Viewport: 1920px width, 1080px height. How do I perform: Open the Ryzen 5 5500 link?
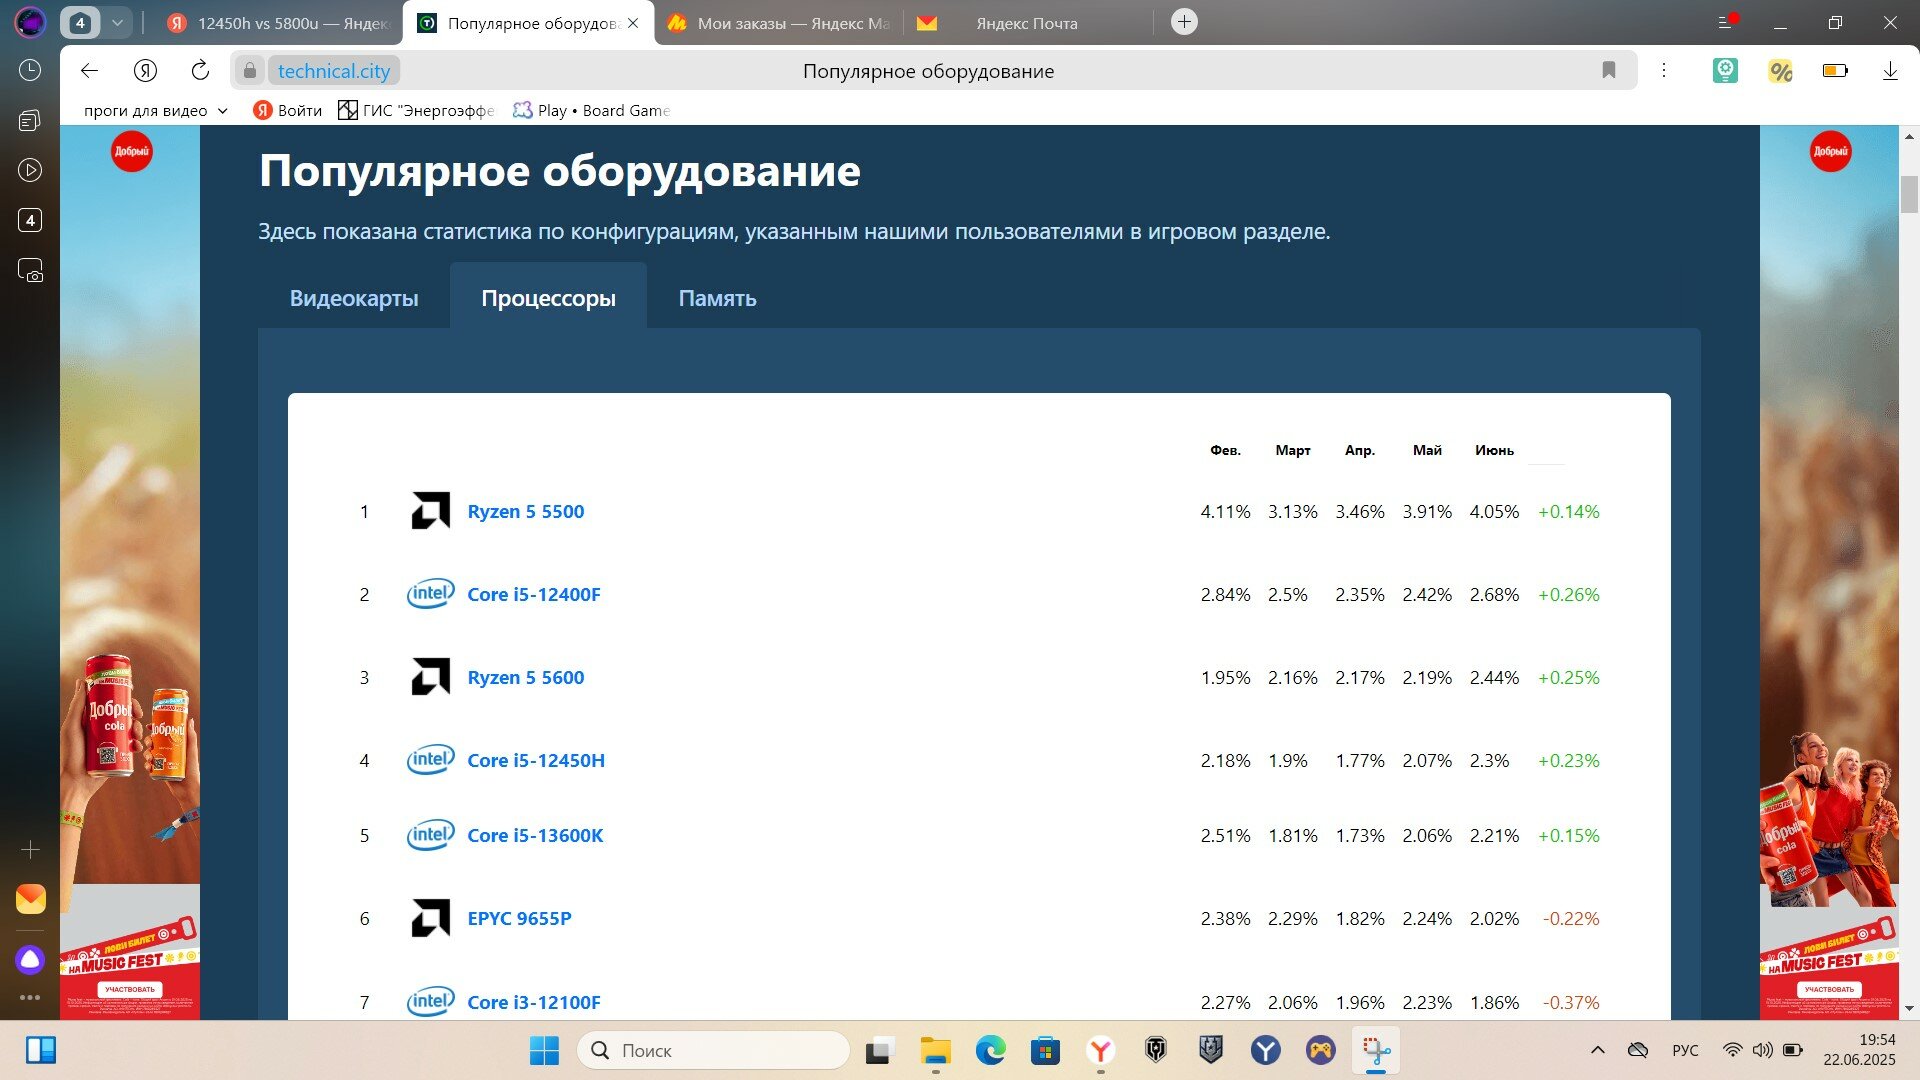click(x=525, y=512)
